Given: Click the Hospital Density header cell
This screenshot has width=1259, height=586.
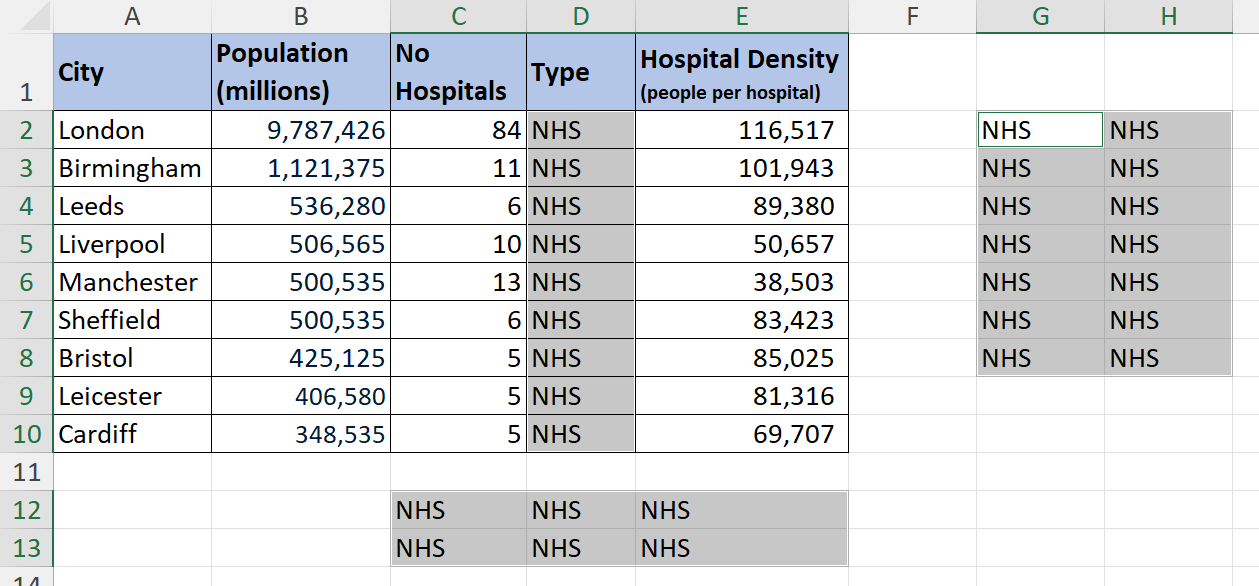Looking at the screenshot, I should click(x=741, y=72).
